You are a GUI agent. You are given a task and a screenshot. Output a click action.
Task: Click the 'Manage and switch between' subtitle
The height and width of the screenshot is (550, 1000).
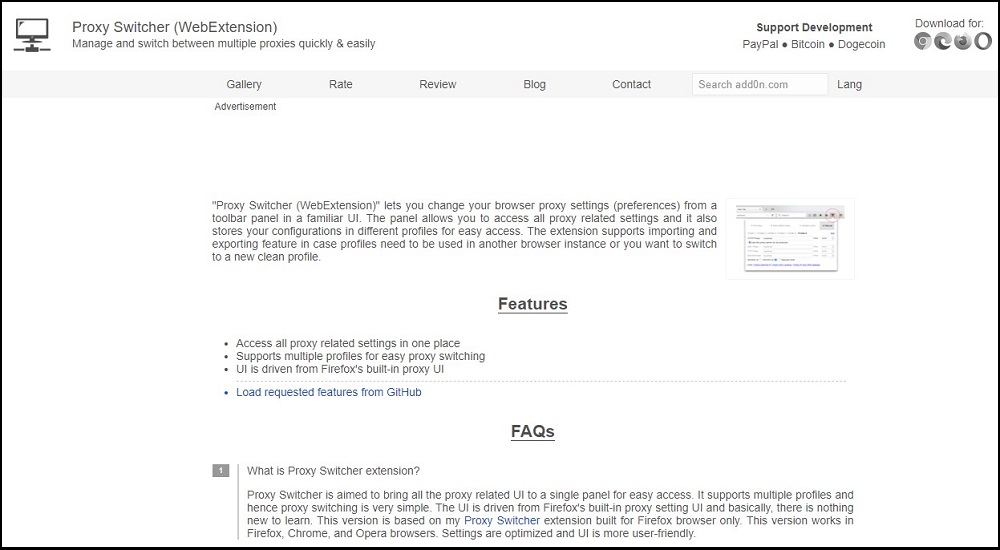click(x=223, y=44)
